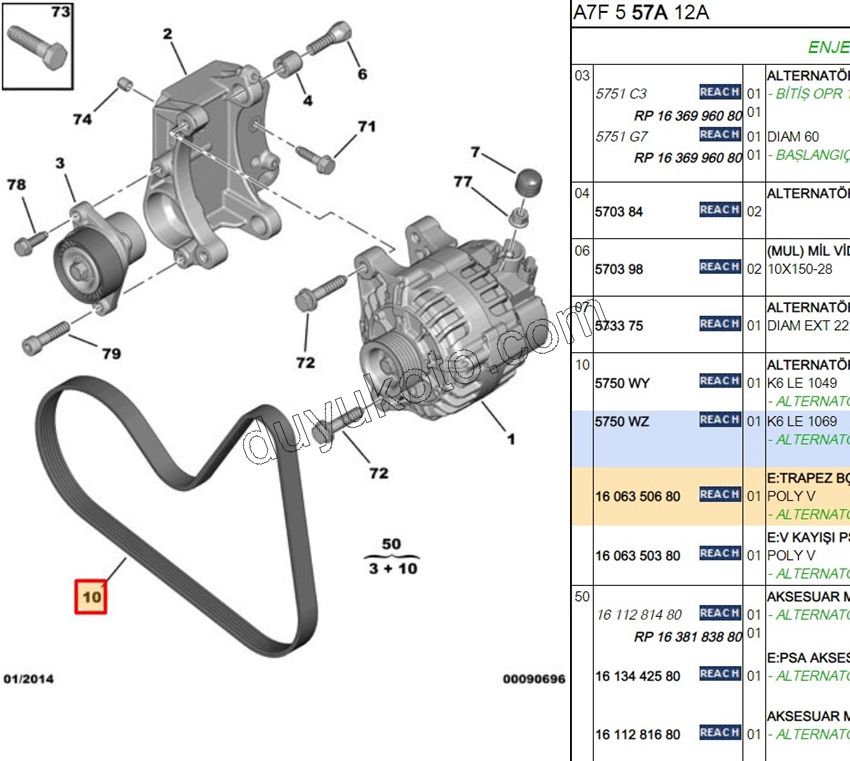850x761 pixels.
Task: Click the REACH icon for part 16 134 425 80
Action: pos(718,675)
